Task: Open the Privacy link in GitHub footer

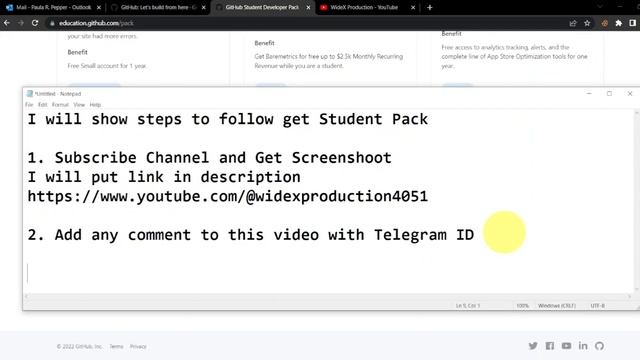Action: pyautogui.click(x=138, y=347)
